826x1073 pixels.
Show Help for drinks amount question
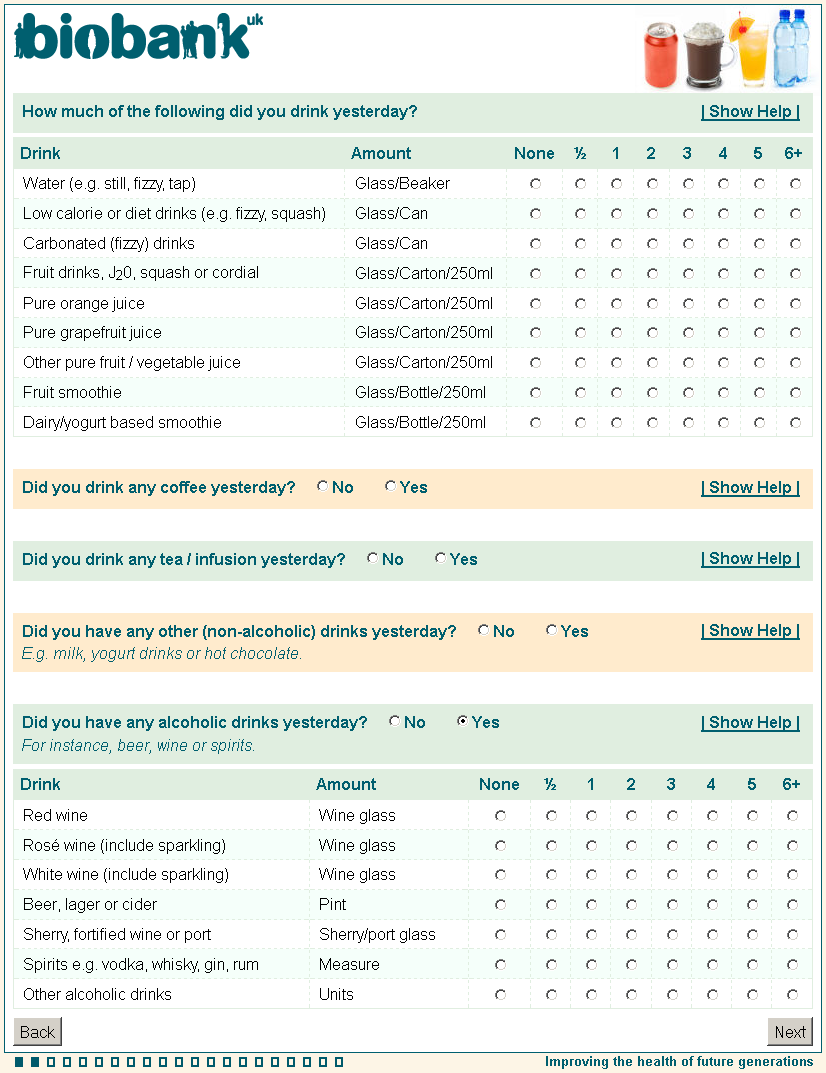(750, 112)
